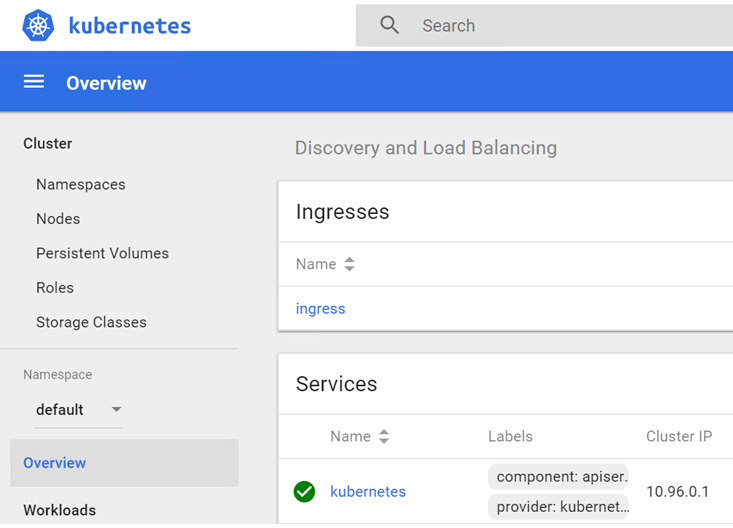Click green status check for kubernetes service
The width and height of the screenshot is (733, 528).
(304, 492)
